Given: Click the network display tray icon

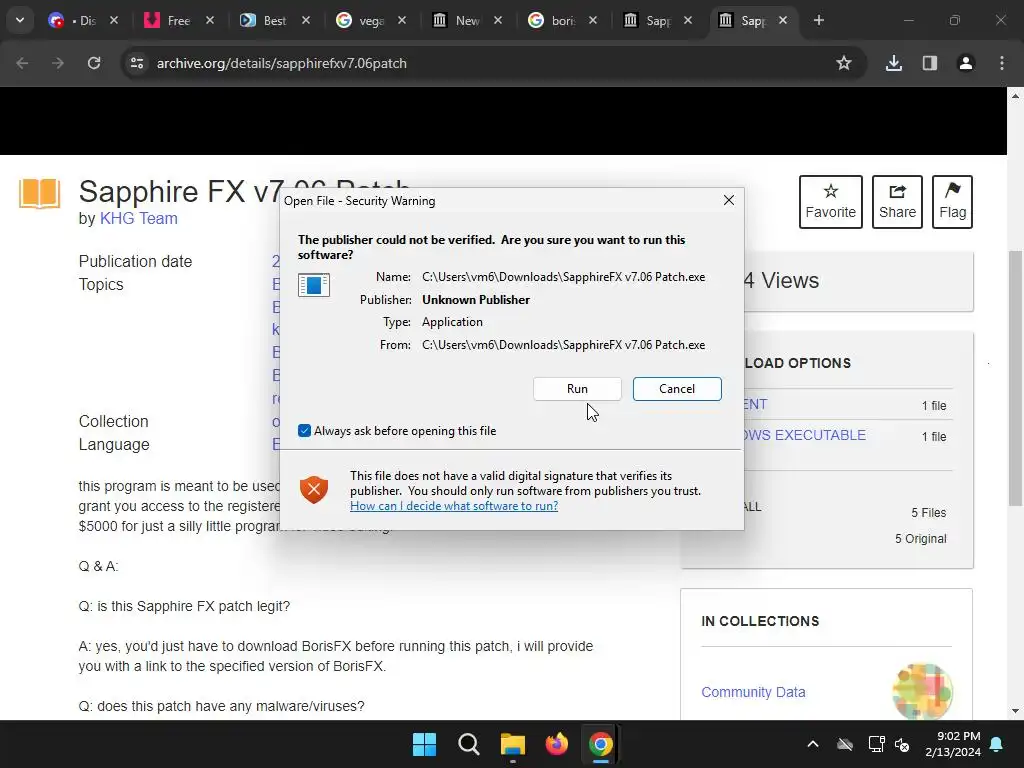Looking at the screenshot, I should point(876,744).
